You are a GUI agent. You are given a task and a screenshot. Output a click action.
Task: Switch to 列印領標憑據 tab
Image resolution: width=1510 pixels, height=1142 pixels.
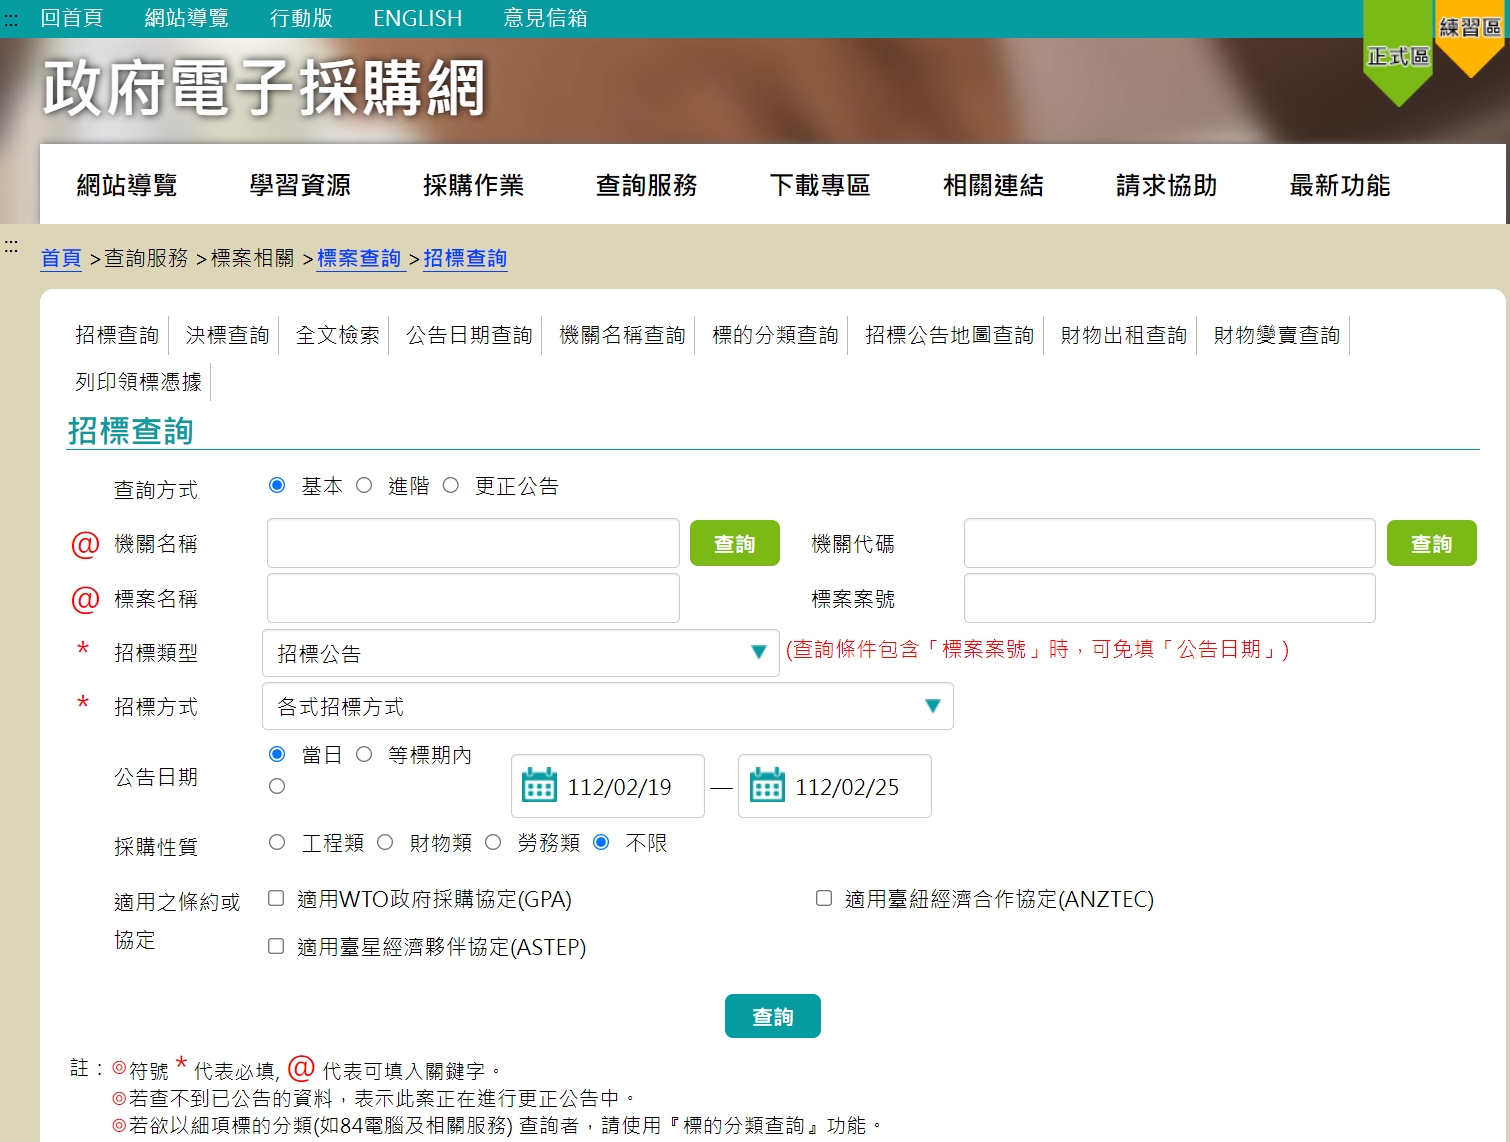(x=138, y=382)
